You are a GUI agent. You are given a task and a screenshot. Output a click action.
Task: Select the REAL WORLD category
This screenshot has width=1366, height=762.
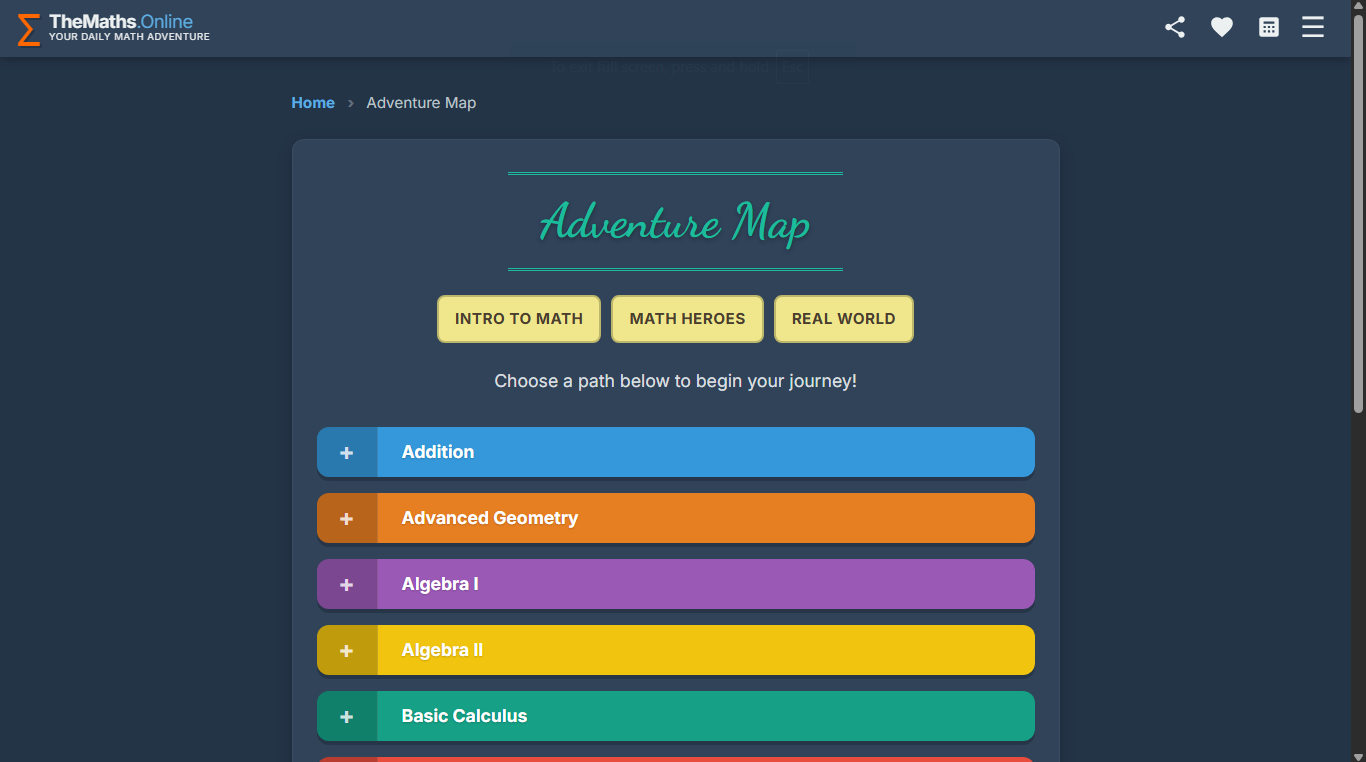(843, 318)
